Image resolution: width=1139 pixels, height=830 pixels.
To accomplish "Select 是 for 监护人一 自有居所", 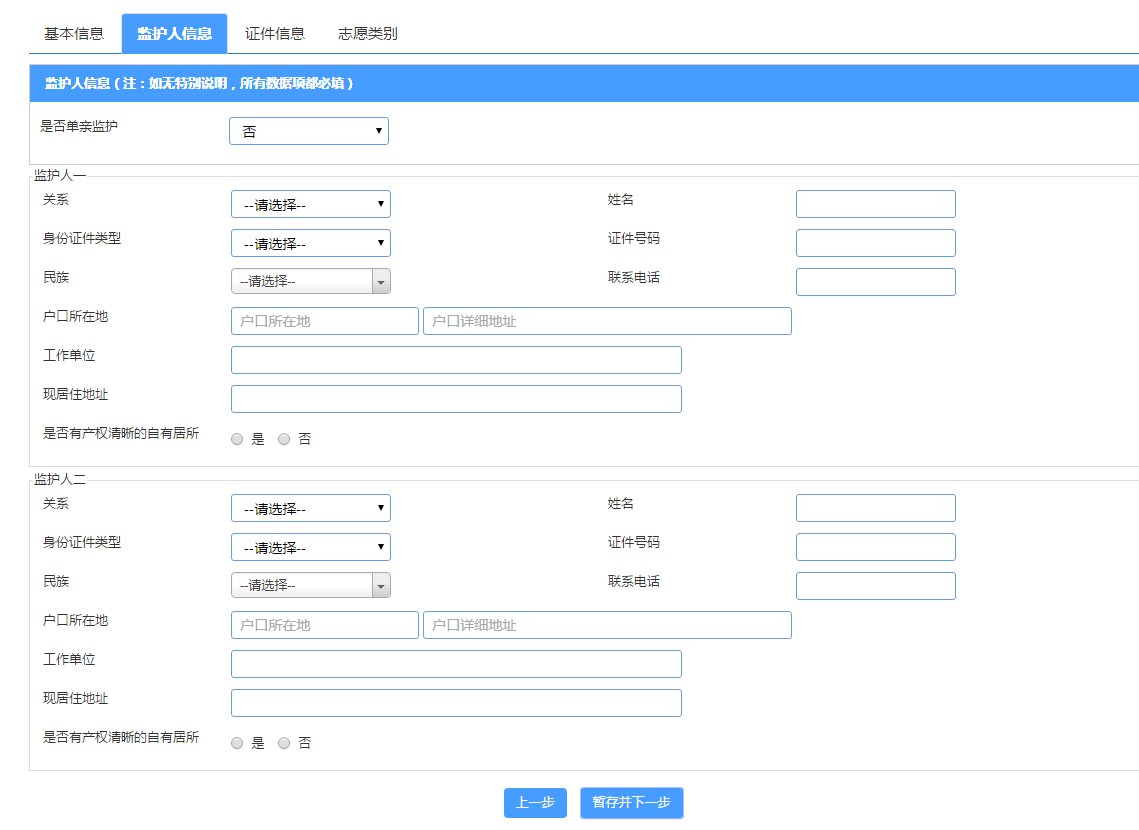I will [237, 439].
